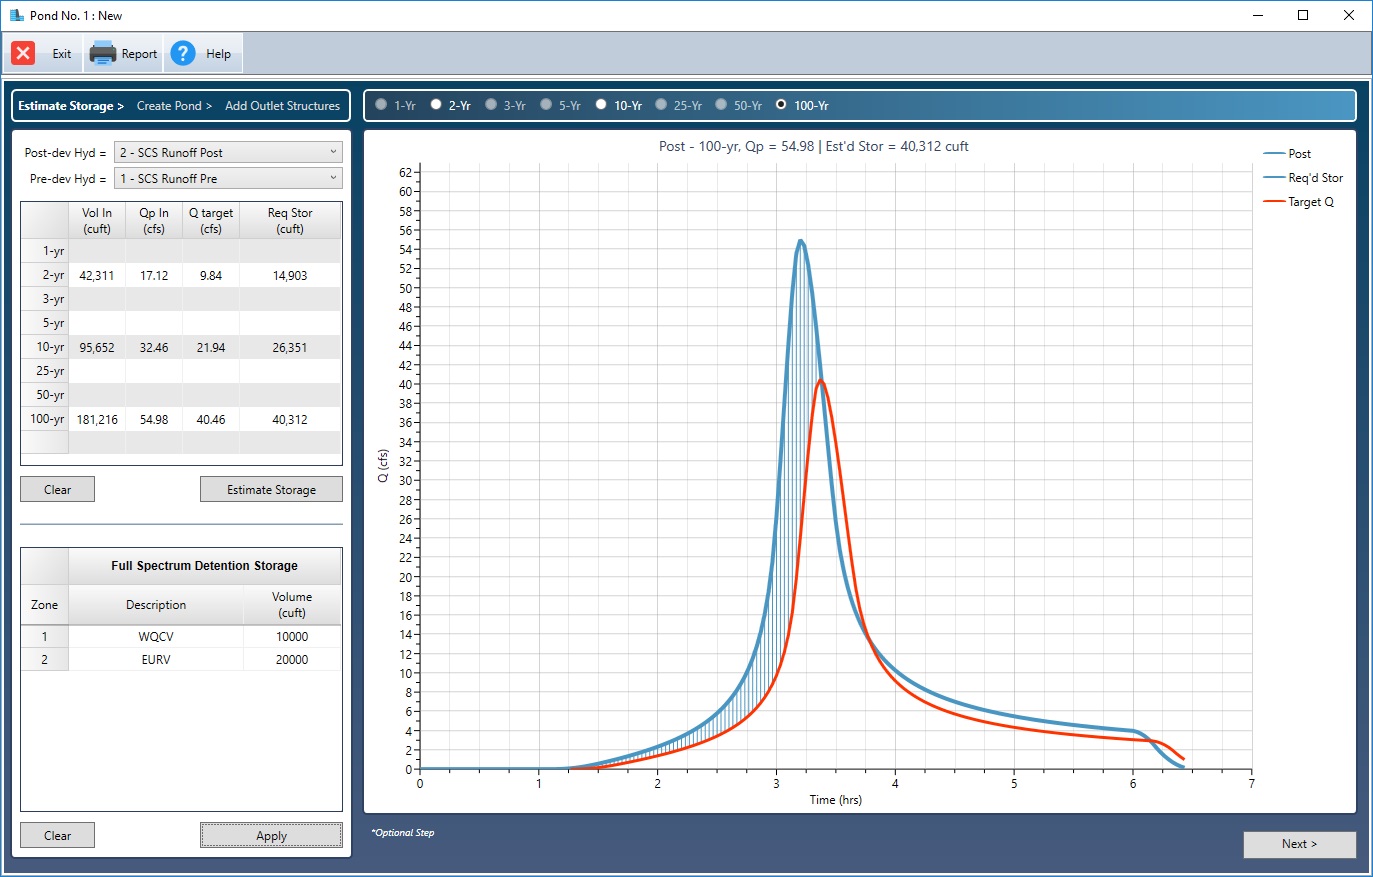Viewport: 1373px width, 877px height.
Task: Select the 1-Yr storm radio button
Action: click(380, 104)
